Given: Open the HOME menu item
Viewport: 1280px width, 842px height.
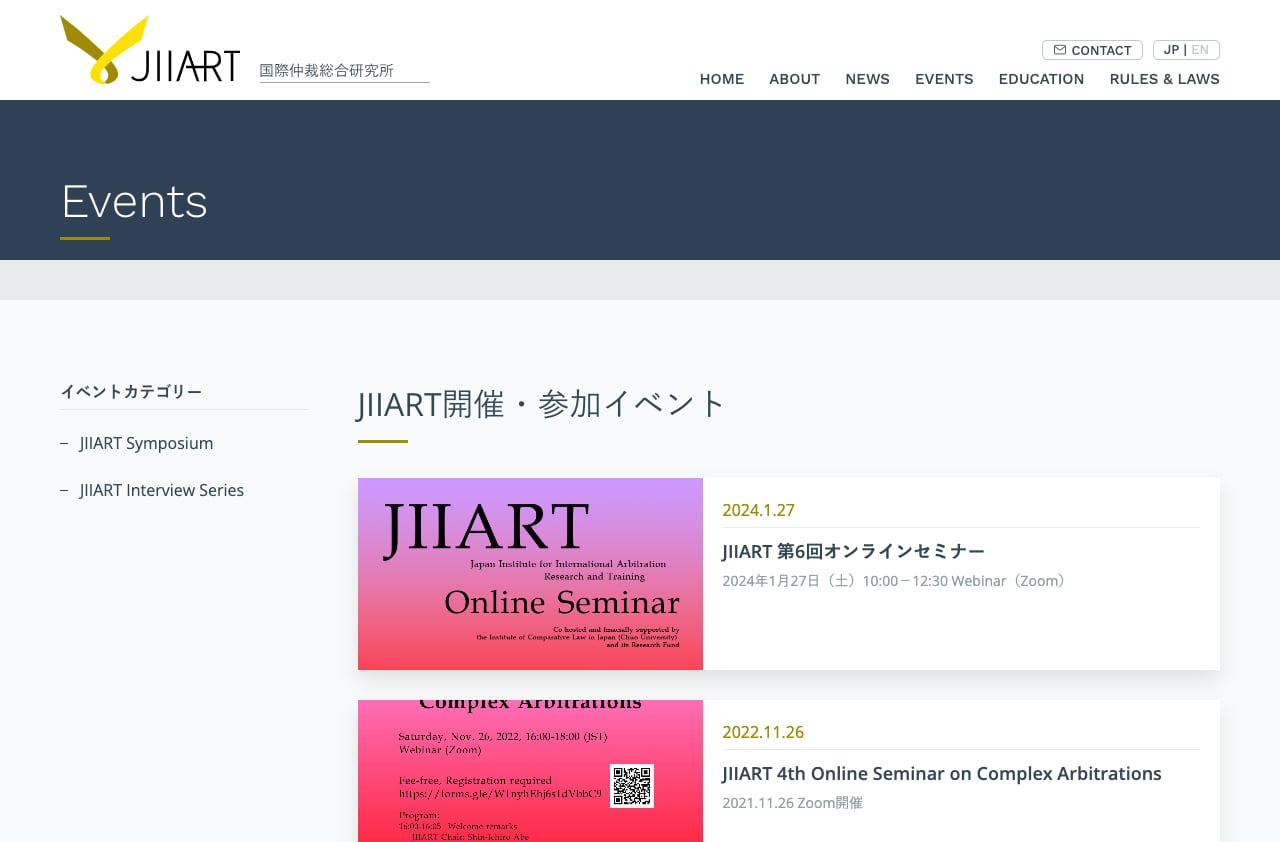Looking at the screenshot, I should (x=721, y=79).
